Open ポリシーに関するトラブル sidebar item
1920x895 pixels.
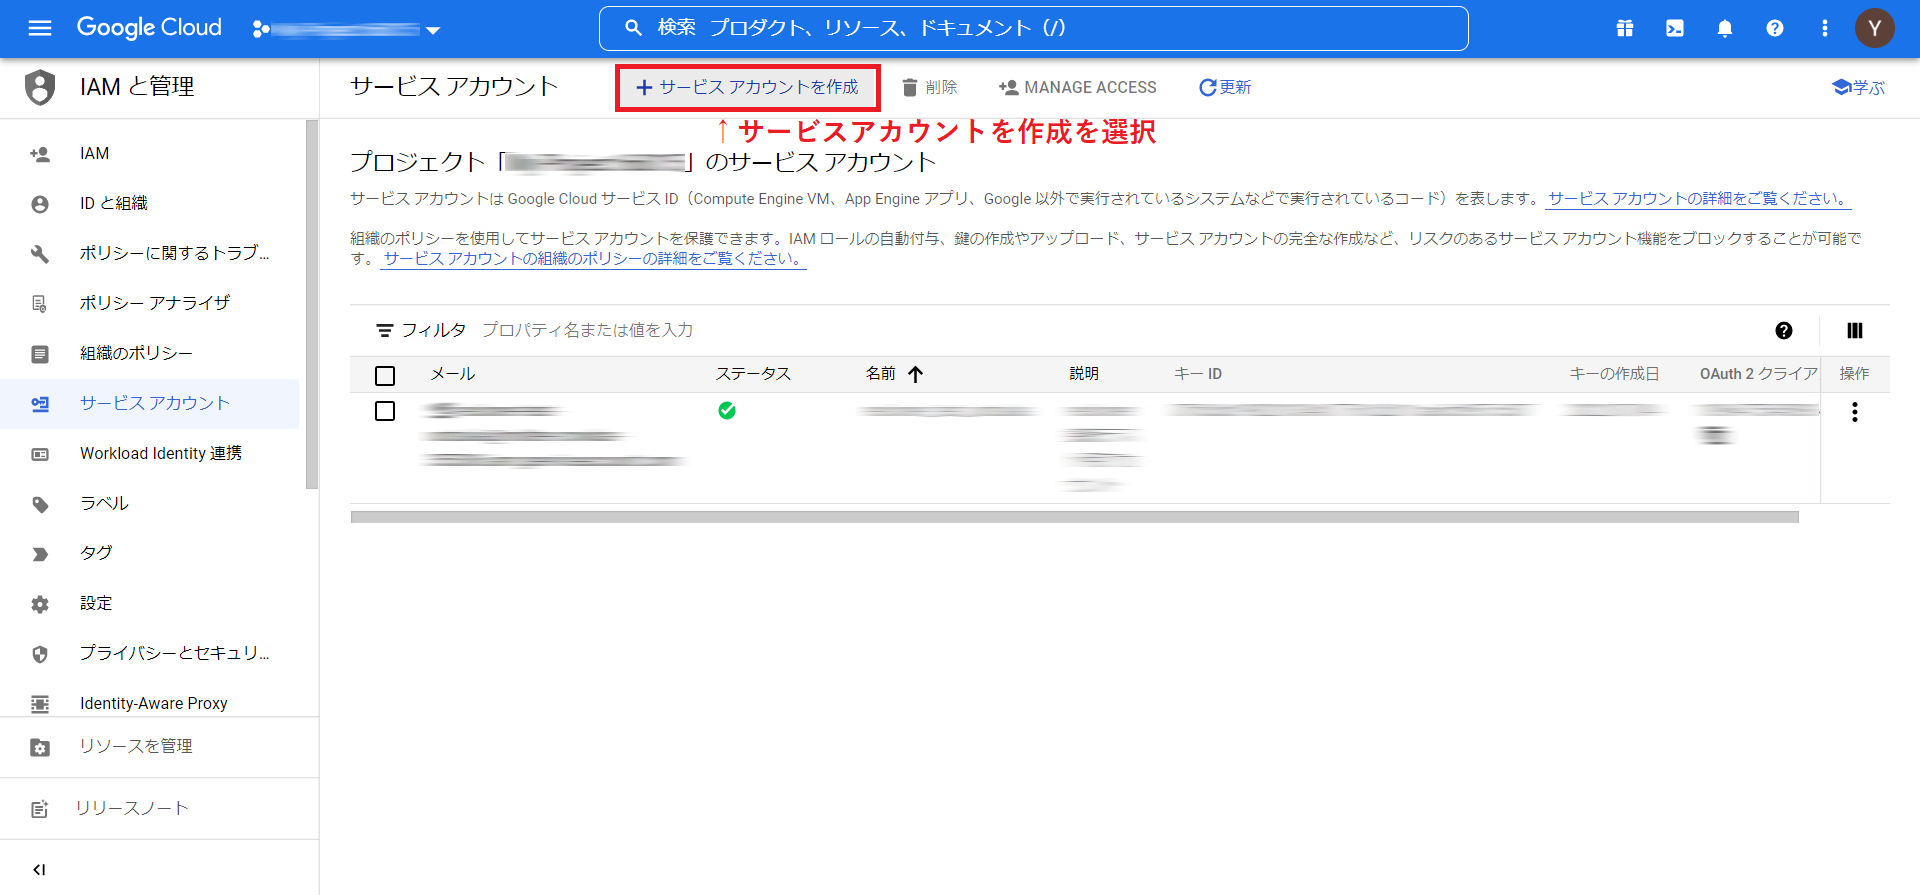coord(150,253)
